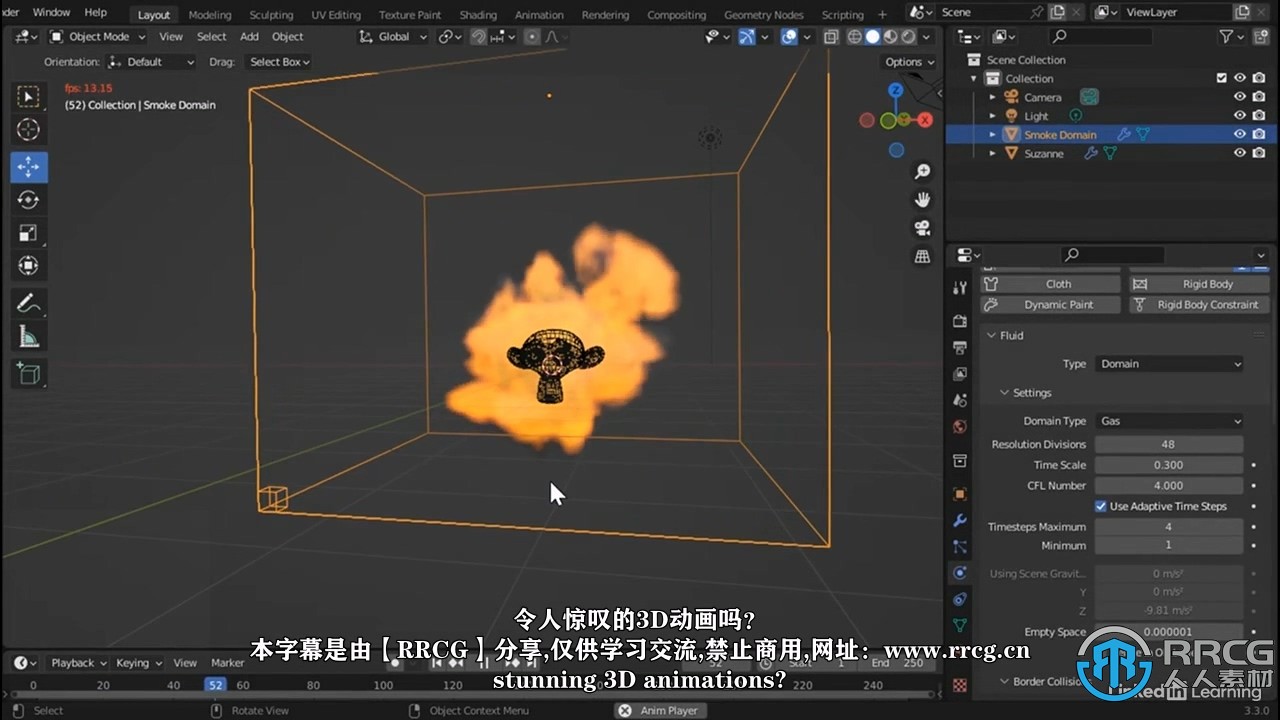
Task: Switch to the Geometry Nodes workspace tab
Action: pos(763,15)
